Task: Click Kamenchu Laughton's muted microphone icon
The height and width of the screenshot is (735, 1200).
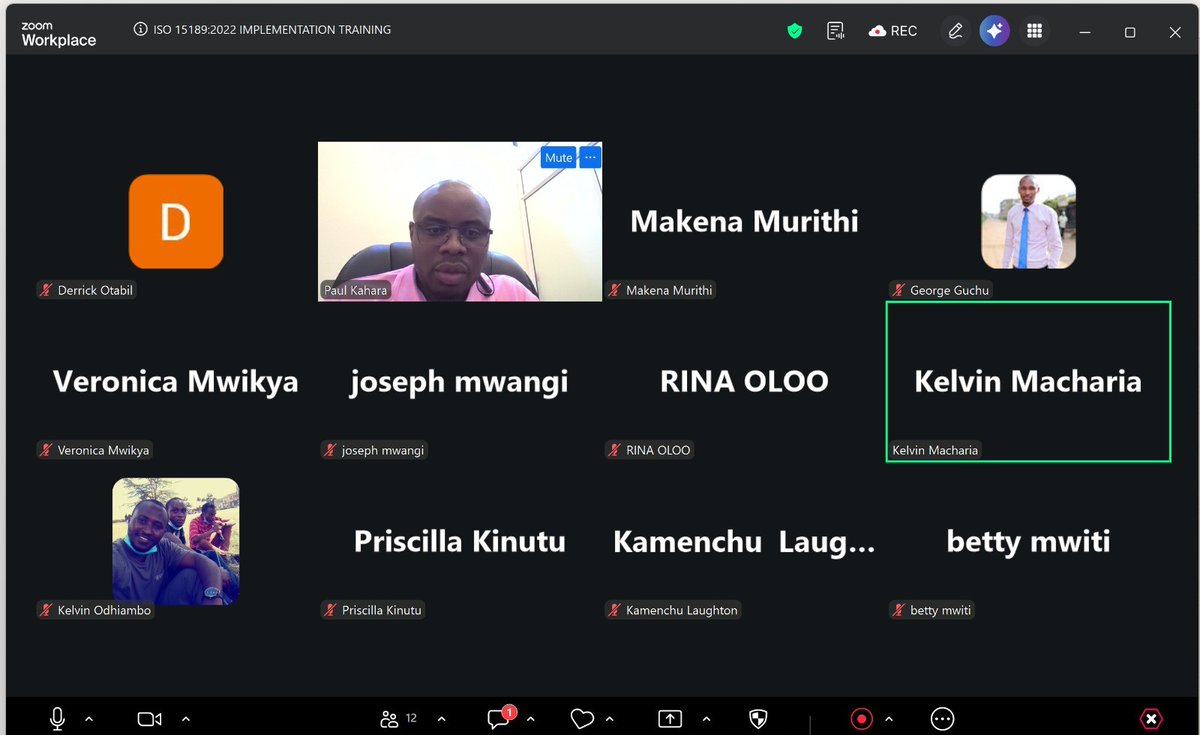Action: coord(614,610)
